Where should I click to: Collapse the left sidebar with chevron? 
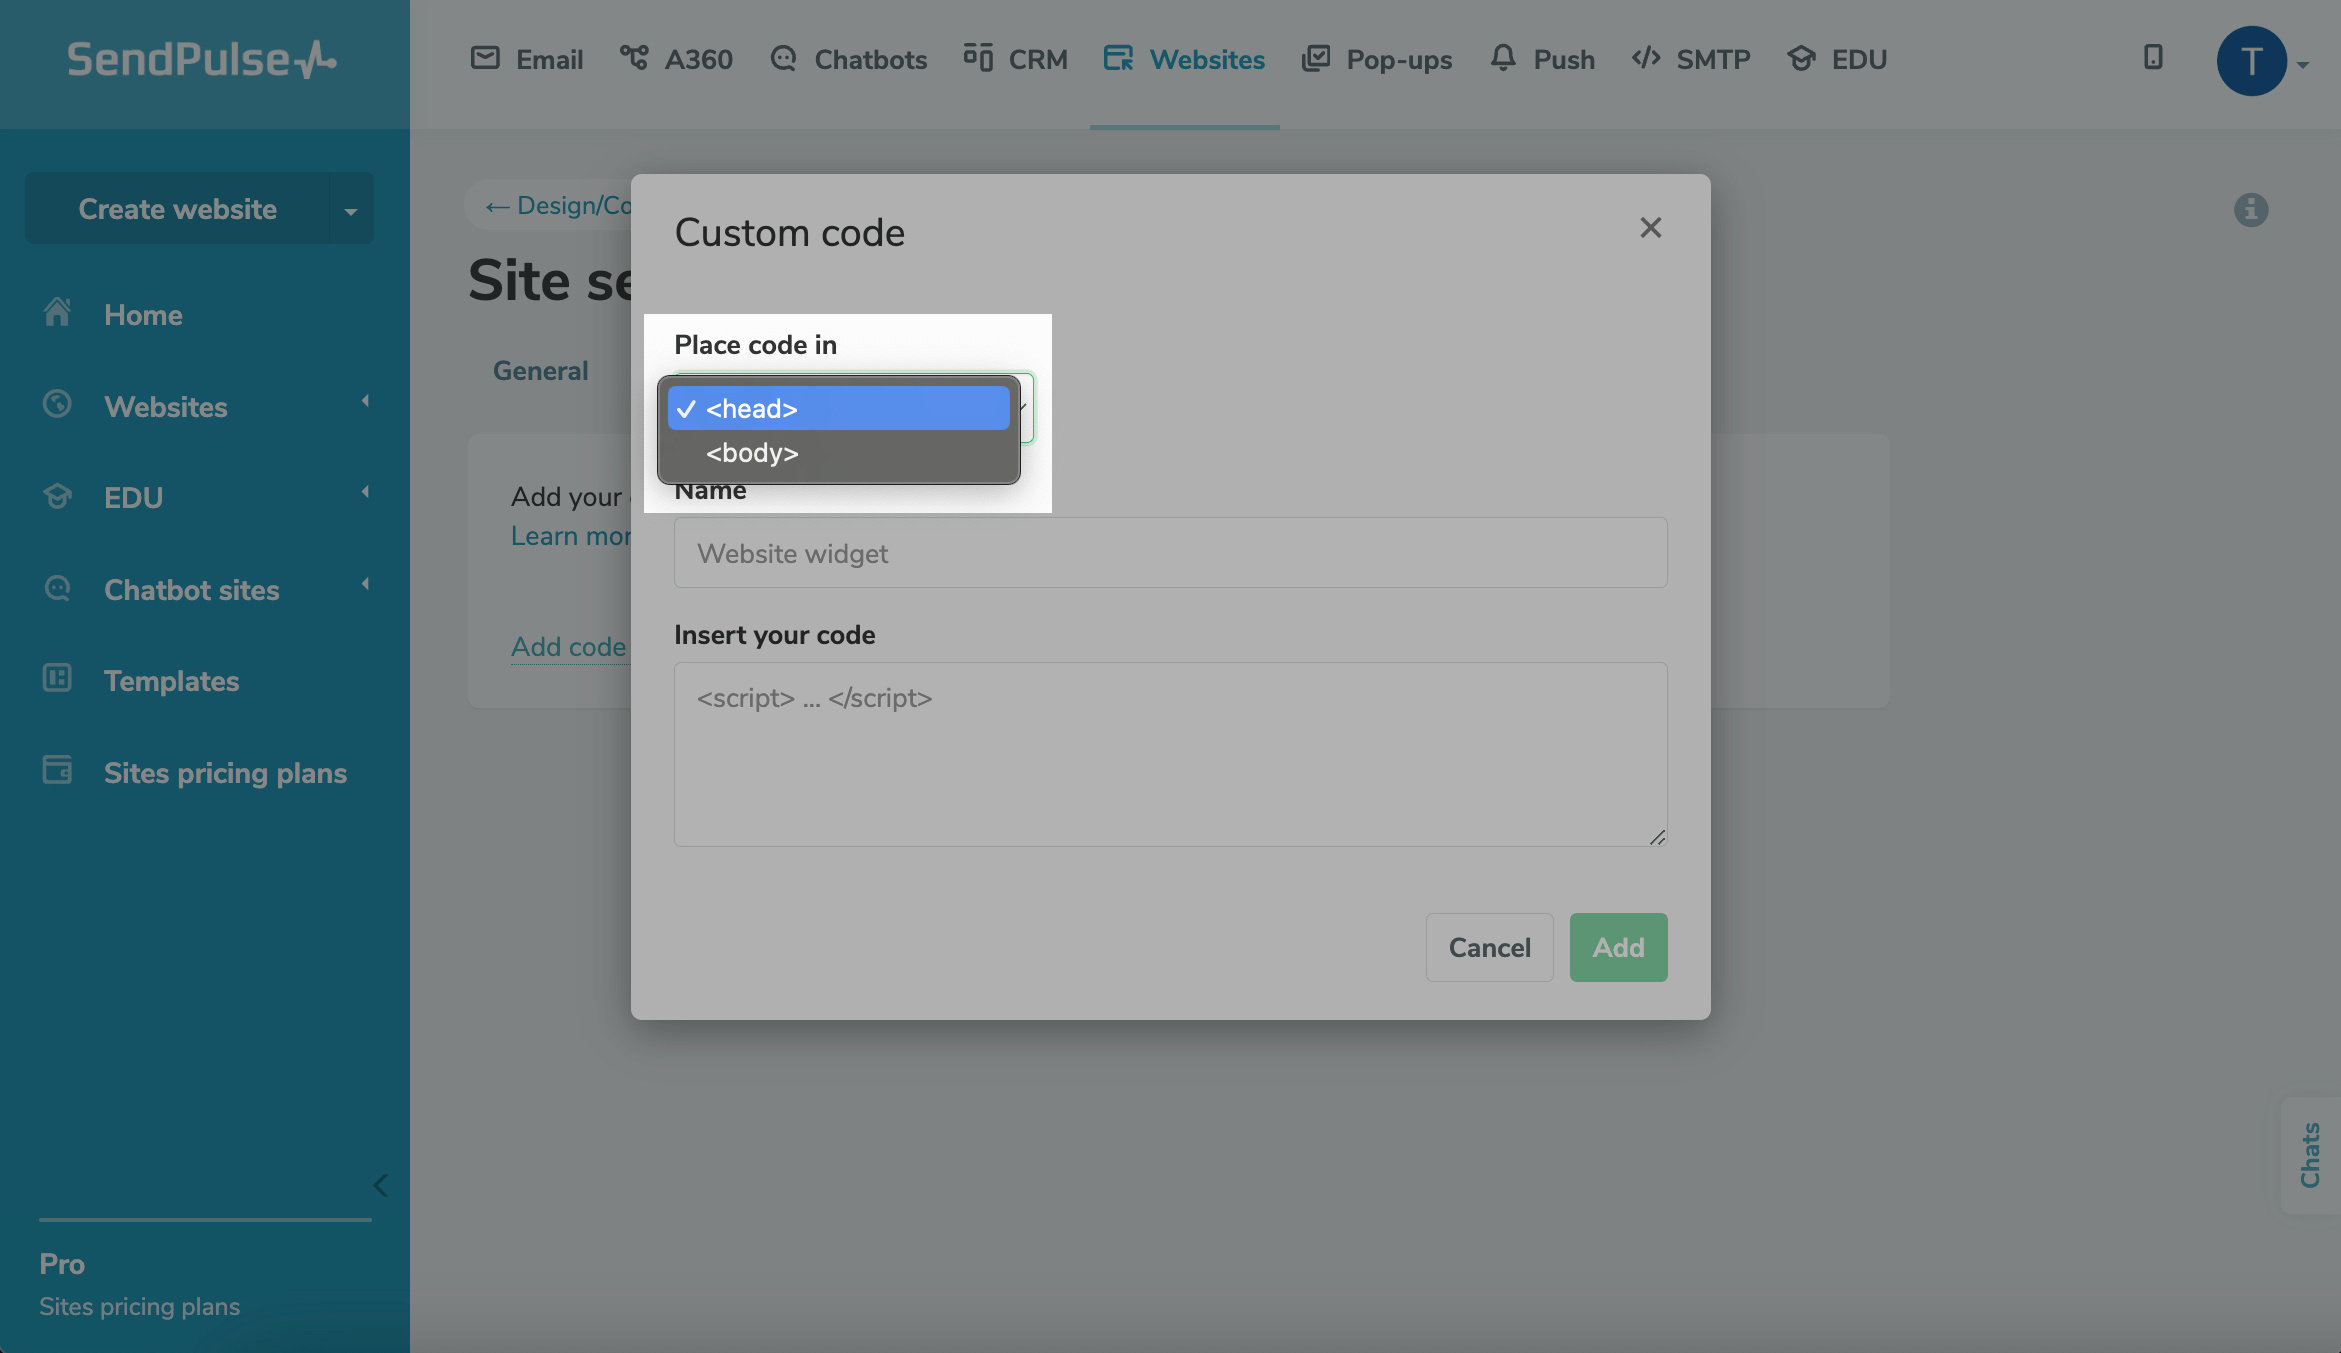(x=380, y=1186)
